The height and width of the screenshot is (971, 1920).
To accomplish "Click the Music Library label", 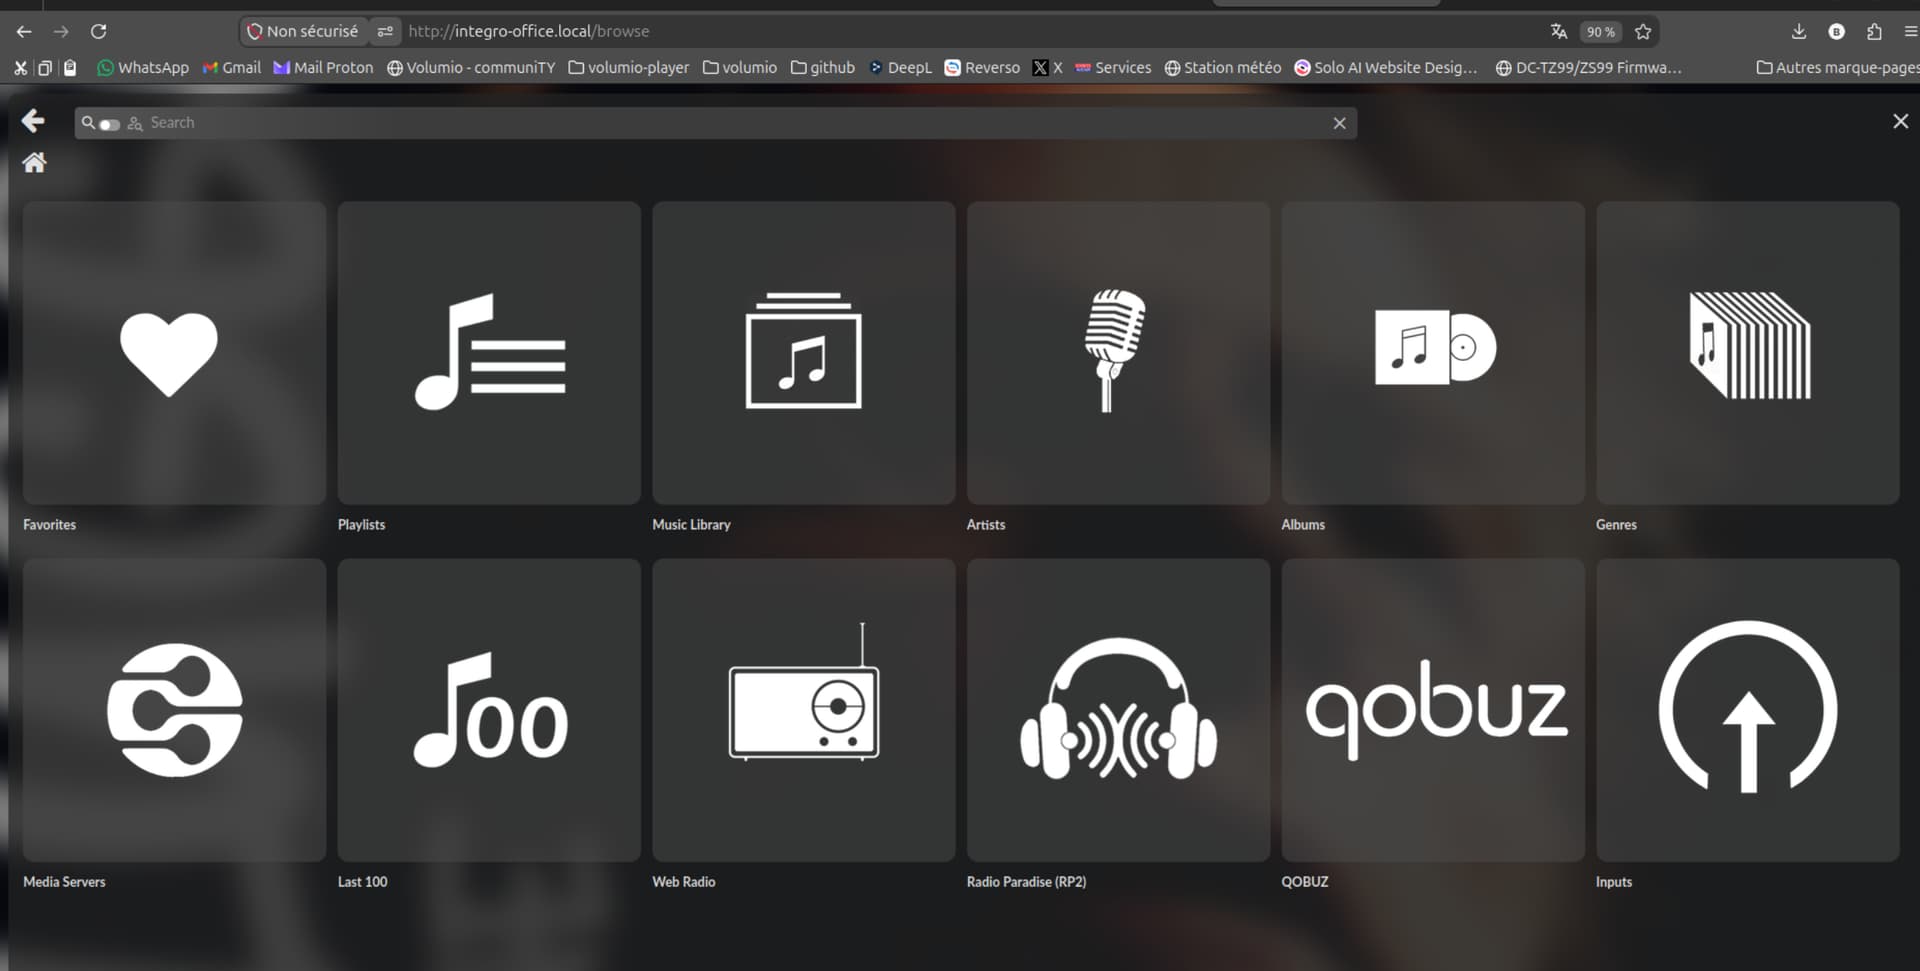I will 691,525.
